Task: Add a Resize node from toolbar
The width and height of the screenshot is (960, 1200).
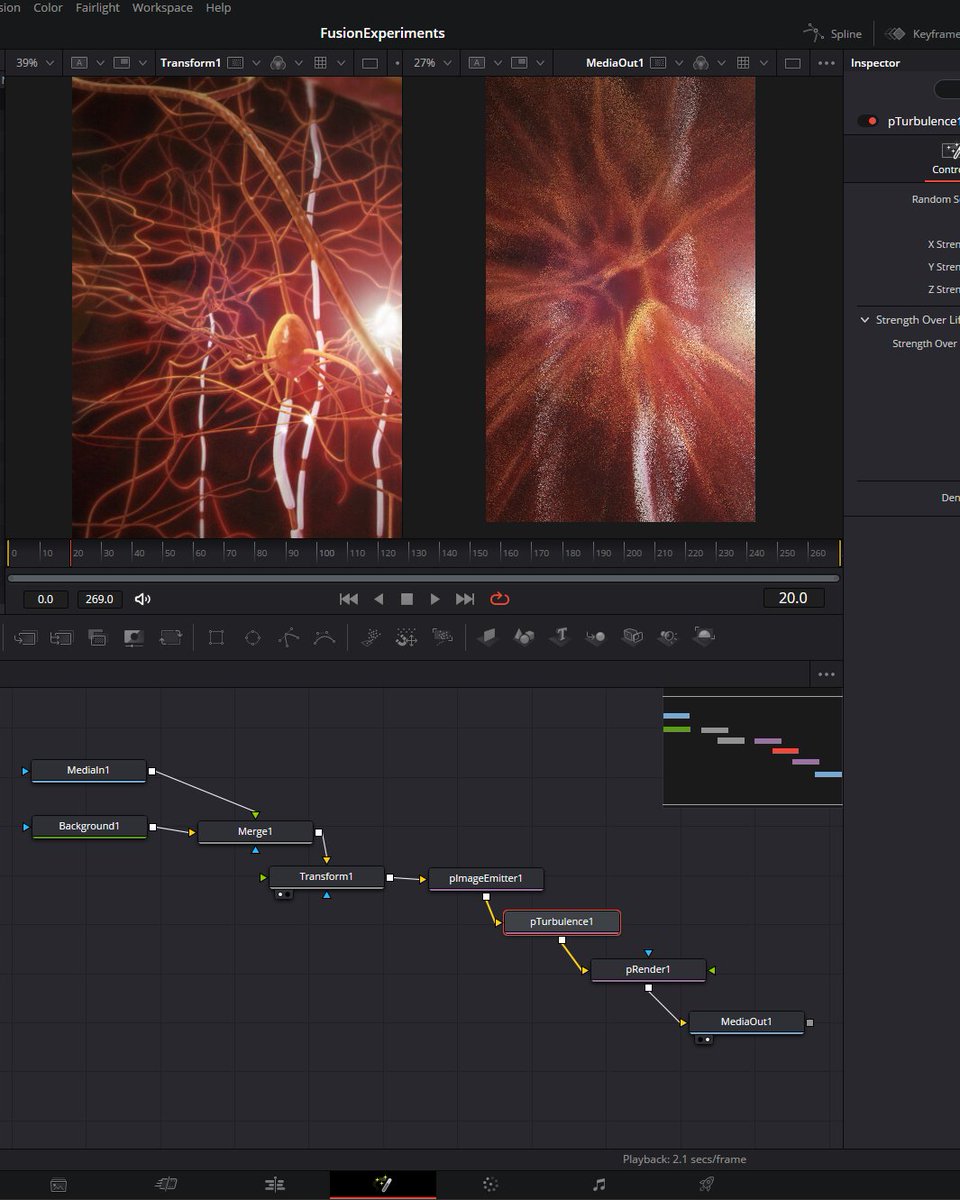Action: coord(133,637)
